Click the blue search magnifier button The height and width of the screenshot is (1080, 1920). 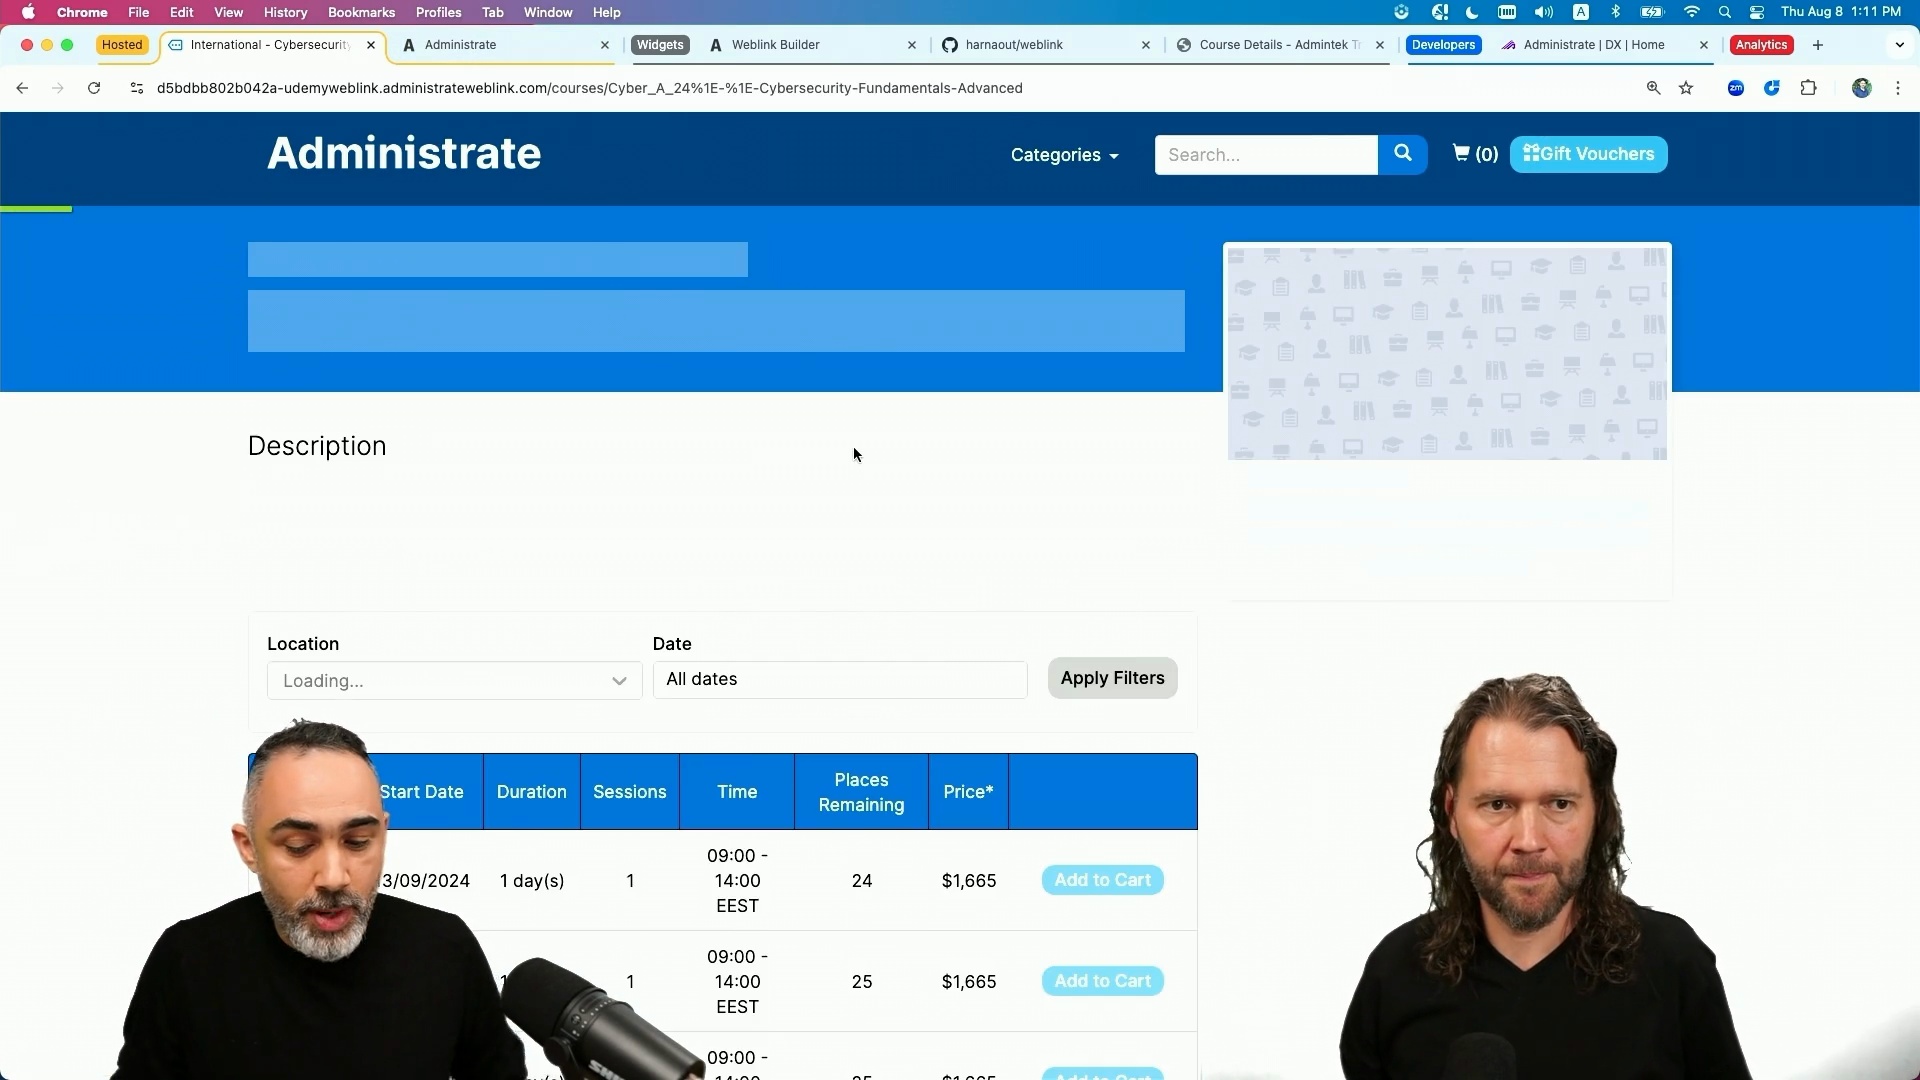pyautogui.click(x=1402, y=154)
